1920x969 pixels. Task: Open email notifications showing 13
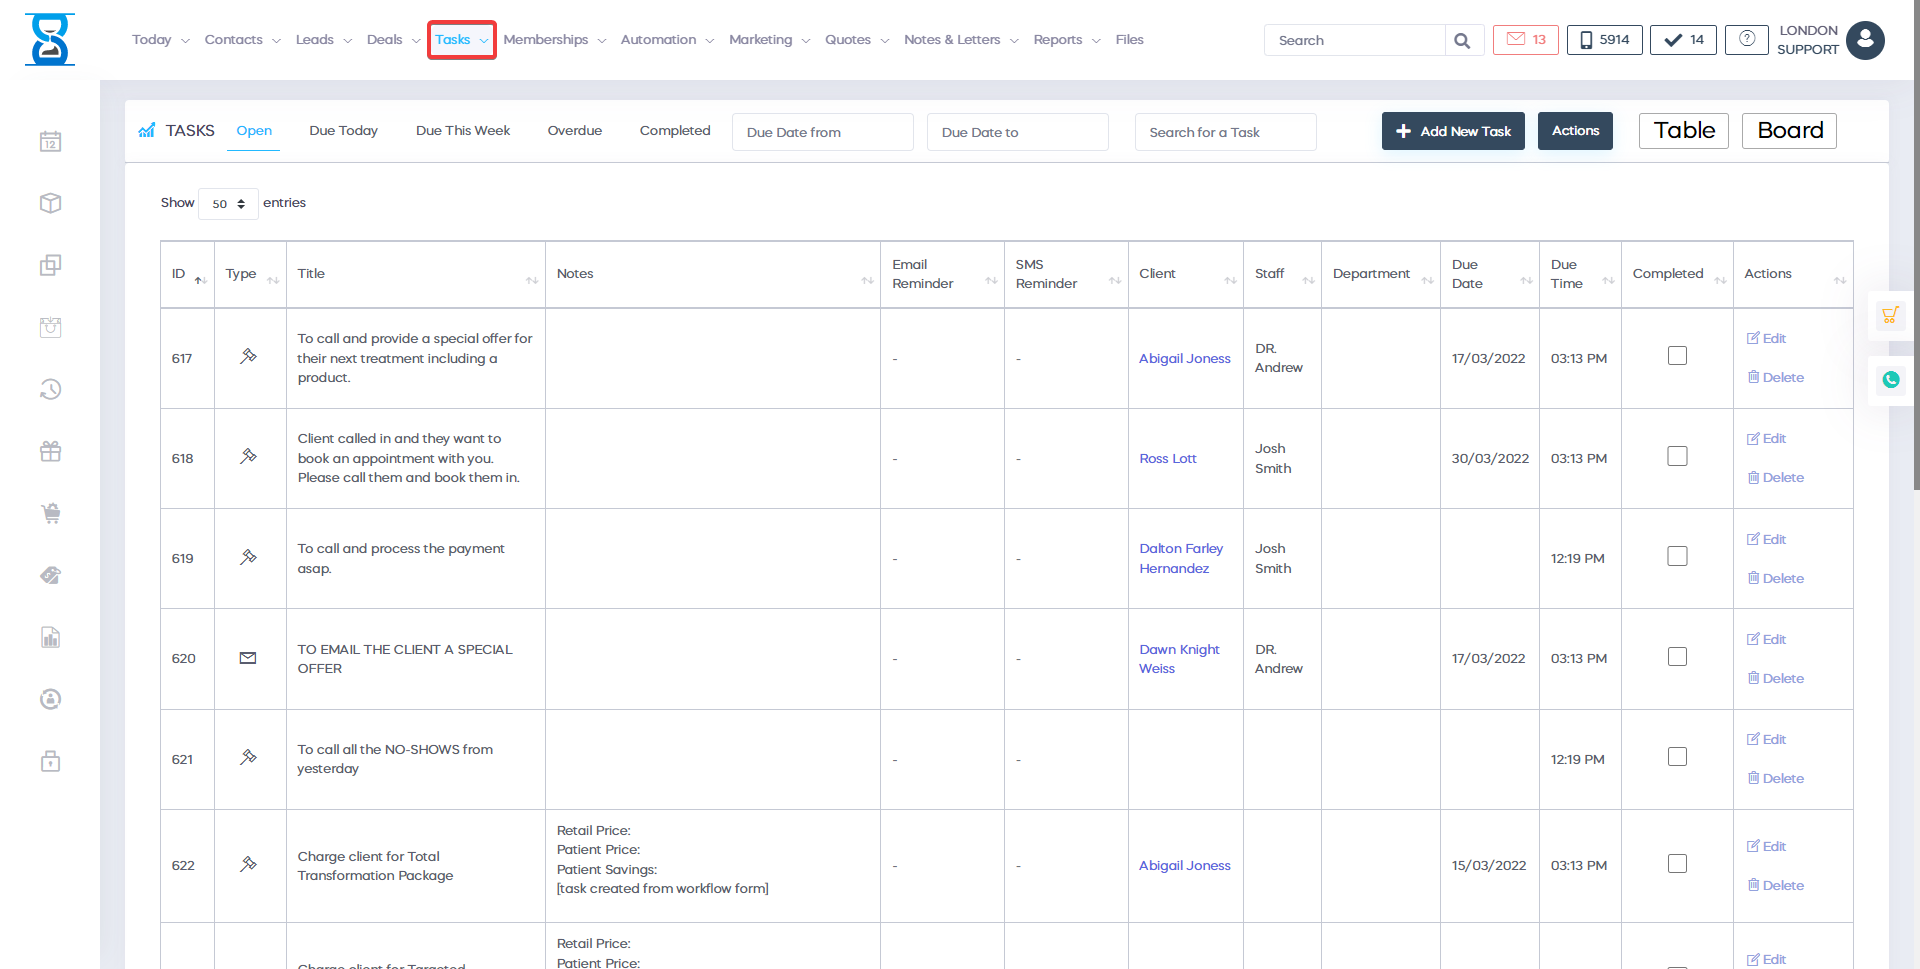pos(1525,40)
